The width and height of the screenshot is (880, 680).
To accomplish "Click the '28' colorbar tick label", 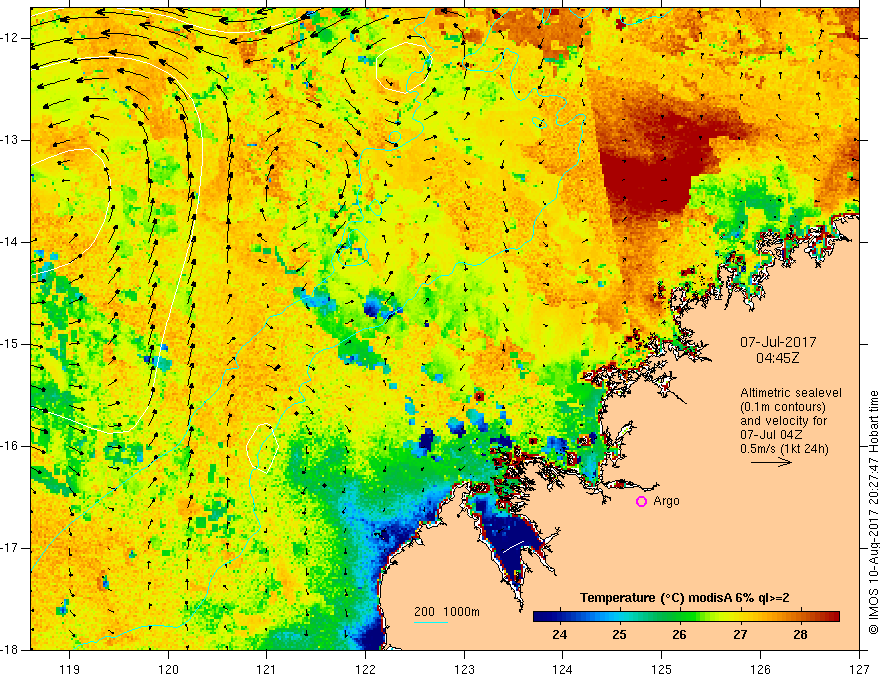I will 800,635.
